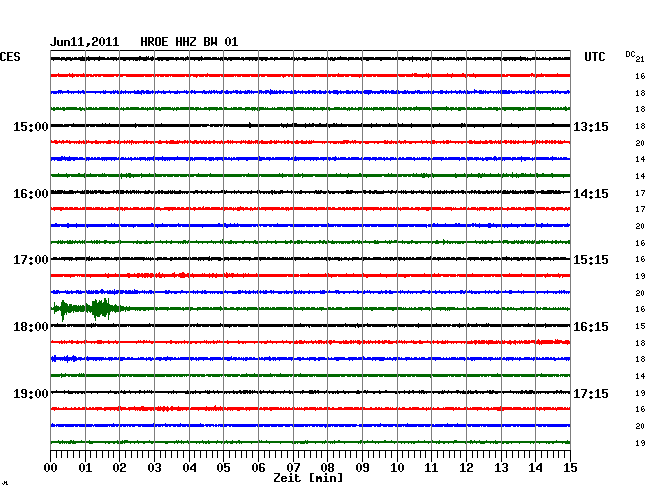650x494 pixels.
Task: Click minute tick label 14
Action: coord(535,467)
